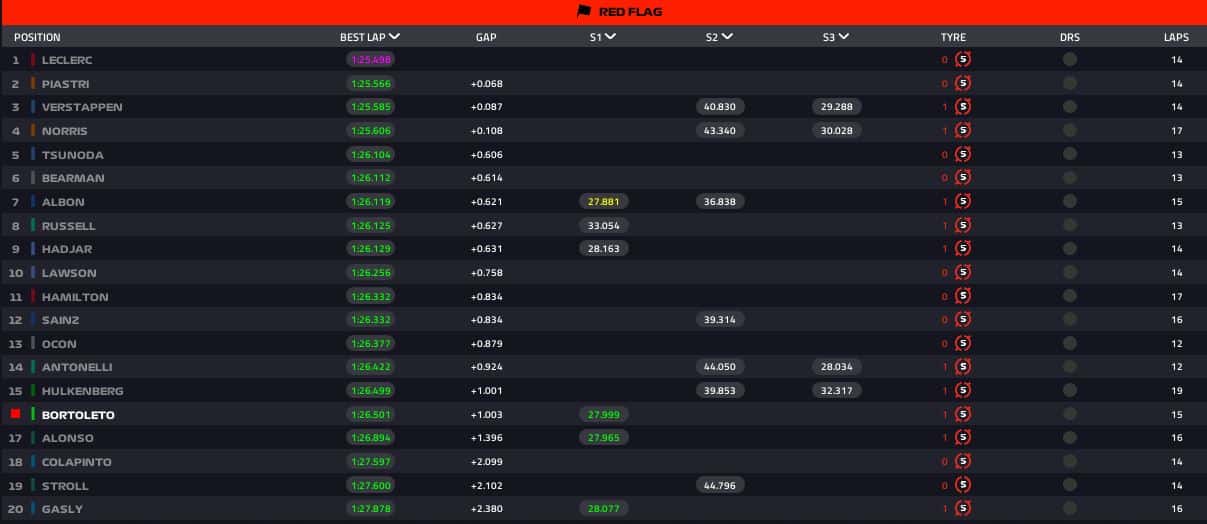1207x524 pixels.
Task: Select driver name ALONSO
Action: (68, 439)
